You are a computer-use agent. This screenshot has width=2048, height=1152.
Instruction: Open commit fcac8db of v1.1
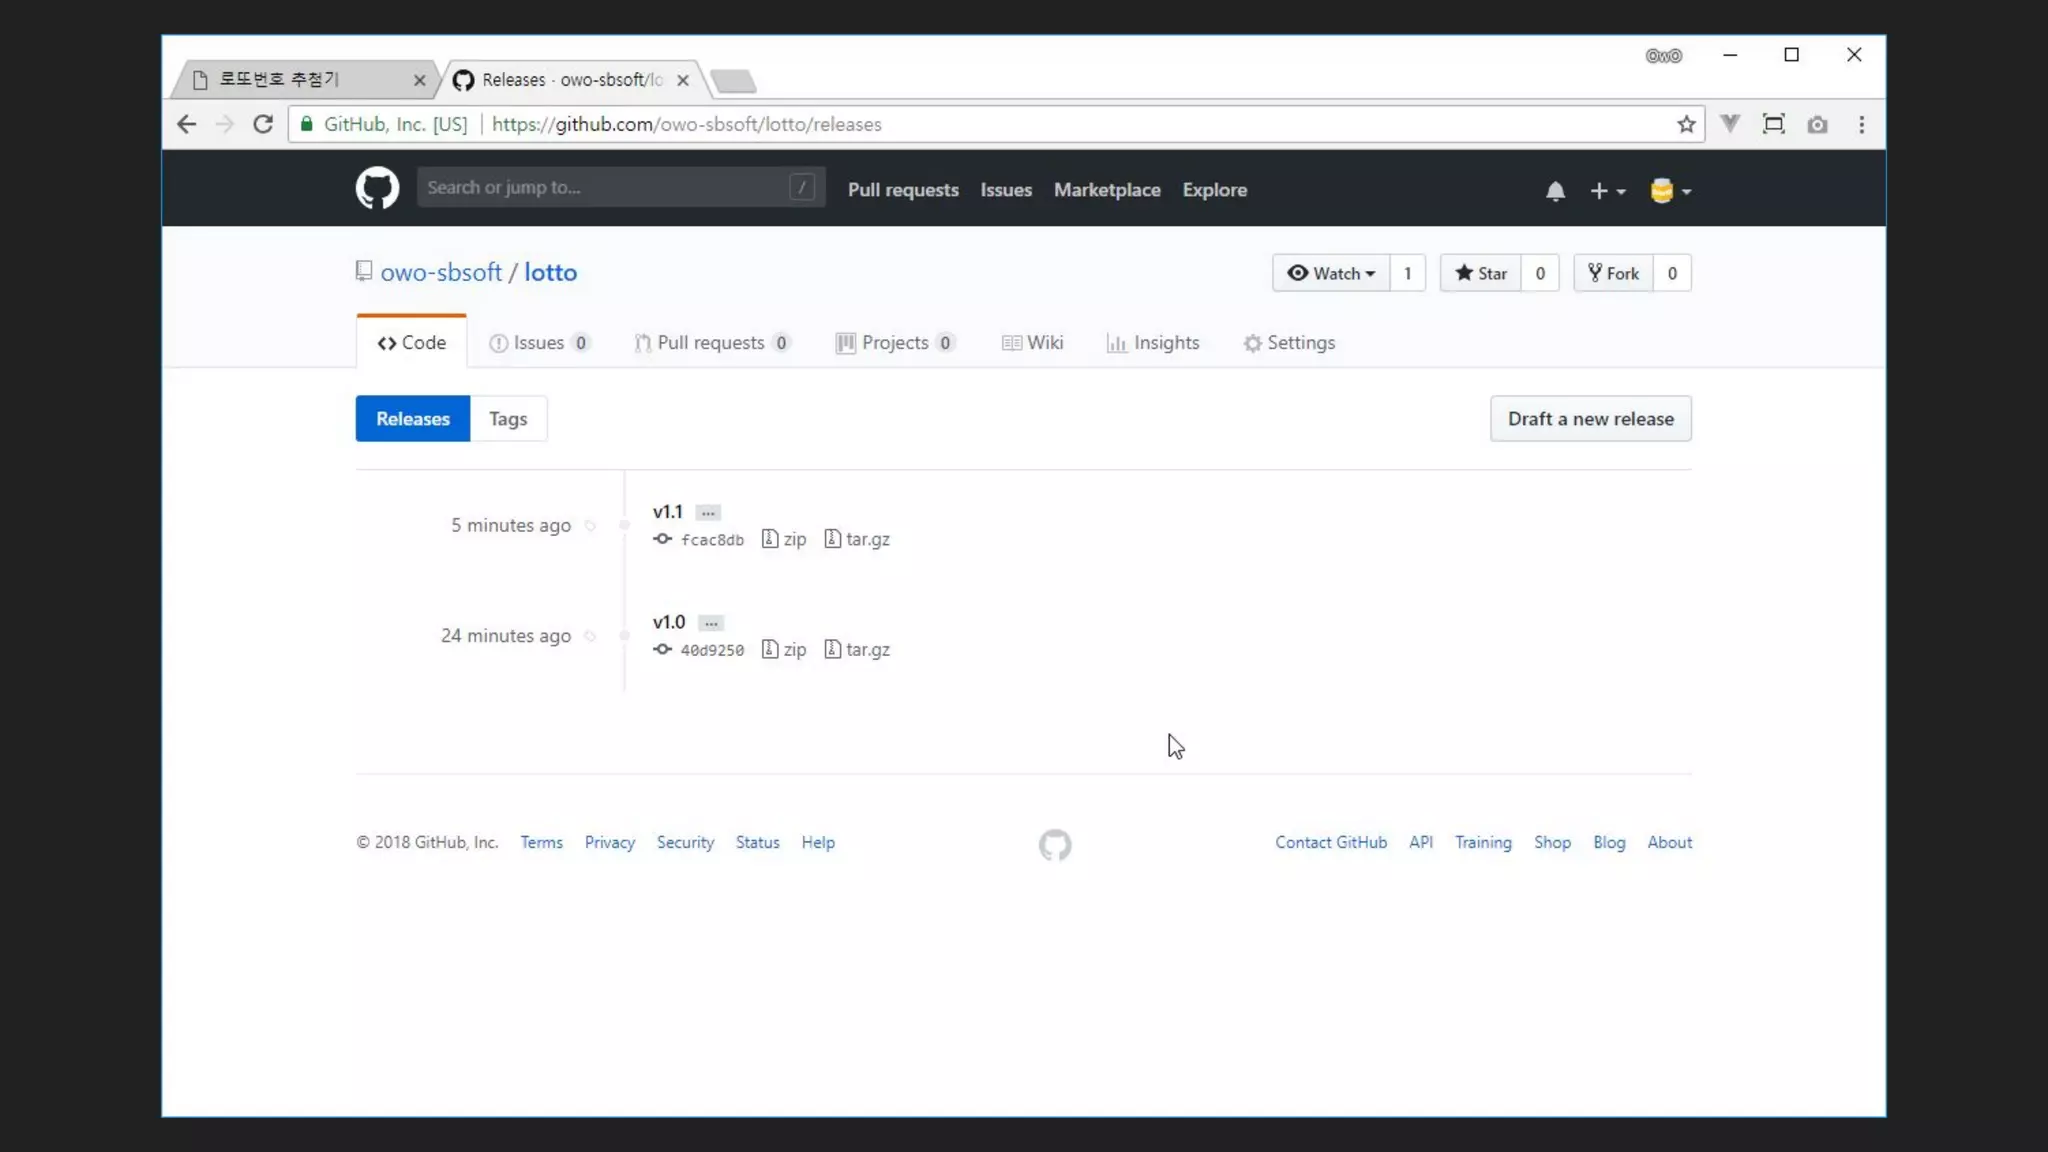click(712, 540)
